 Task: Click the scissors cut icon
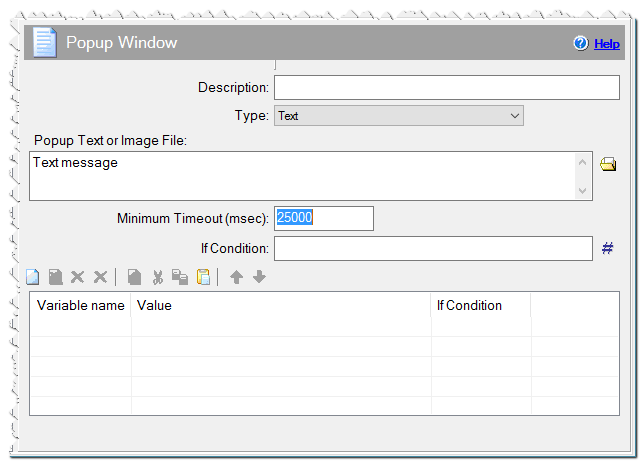click(158, 277)
